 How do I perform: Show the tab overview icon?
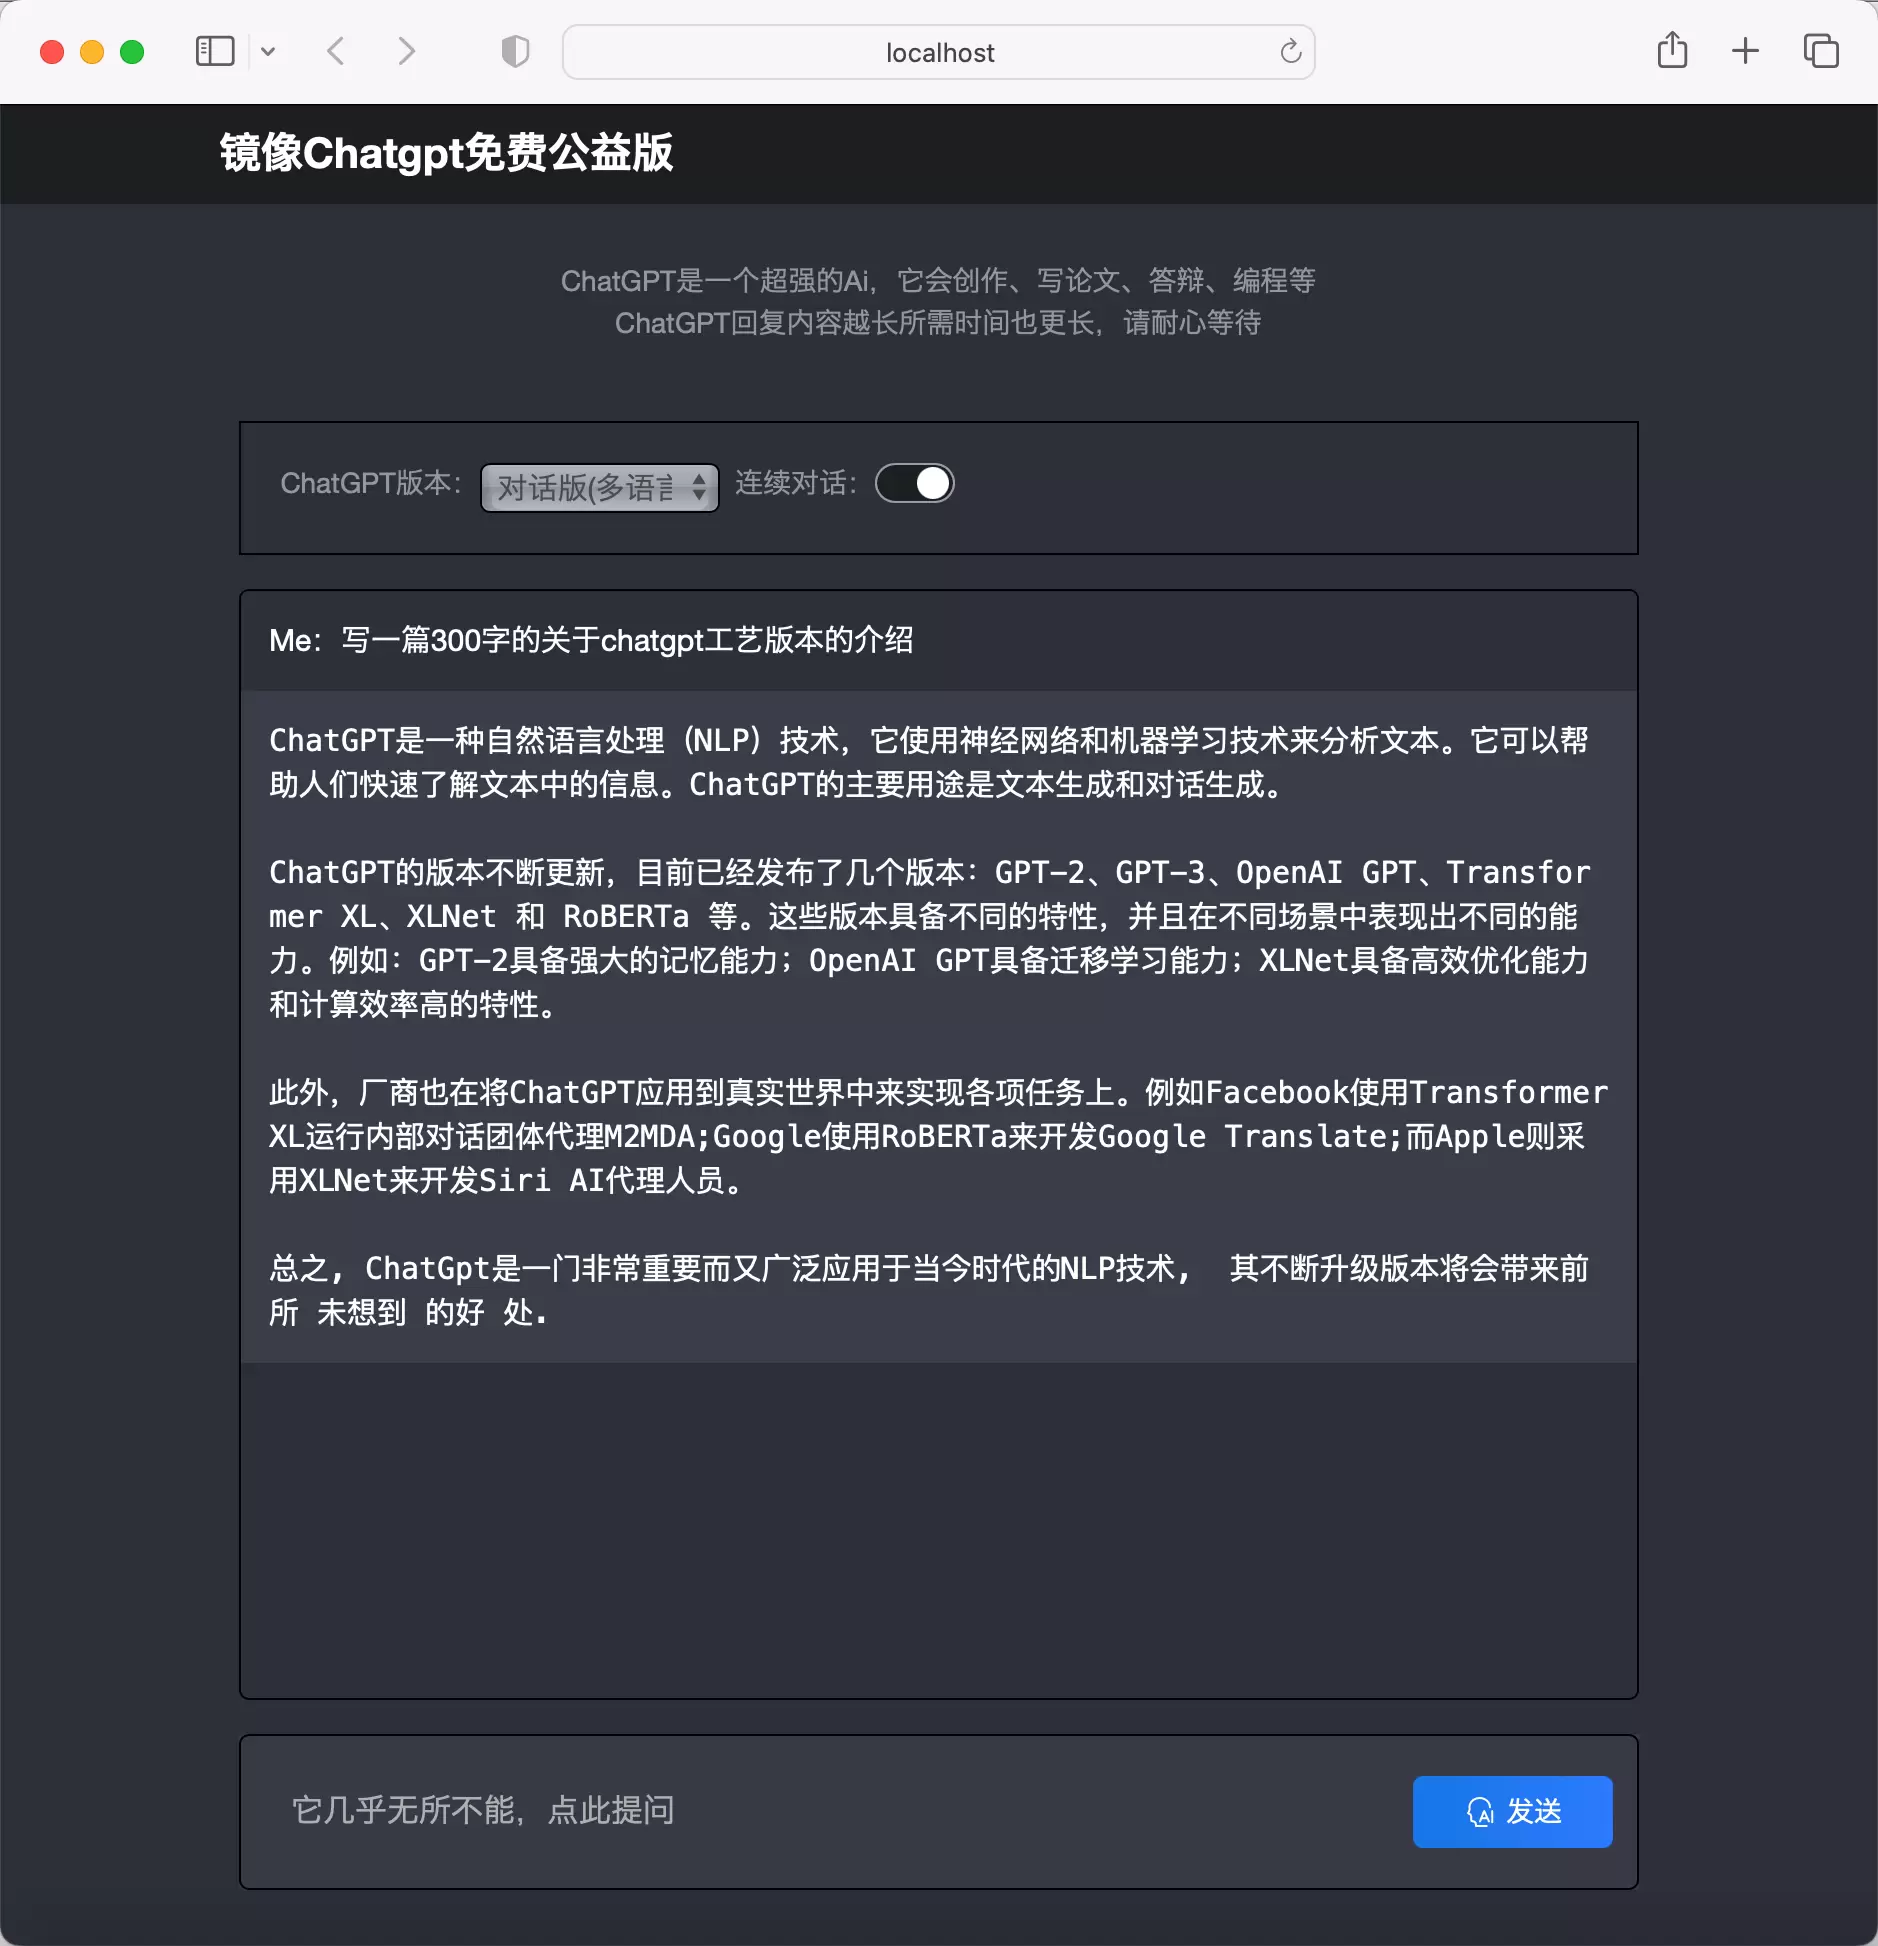point(1821,51)
